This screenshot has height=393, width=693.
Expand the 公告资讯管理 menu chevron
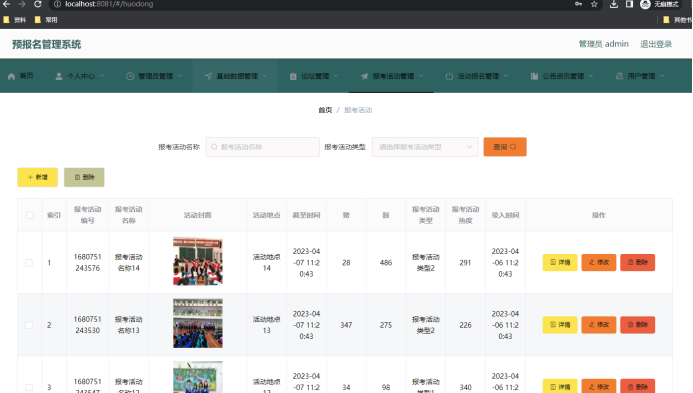pos(591,76)
